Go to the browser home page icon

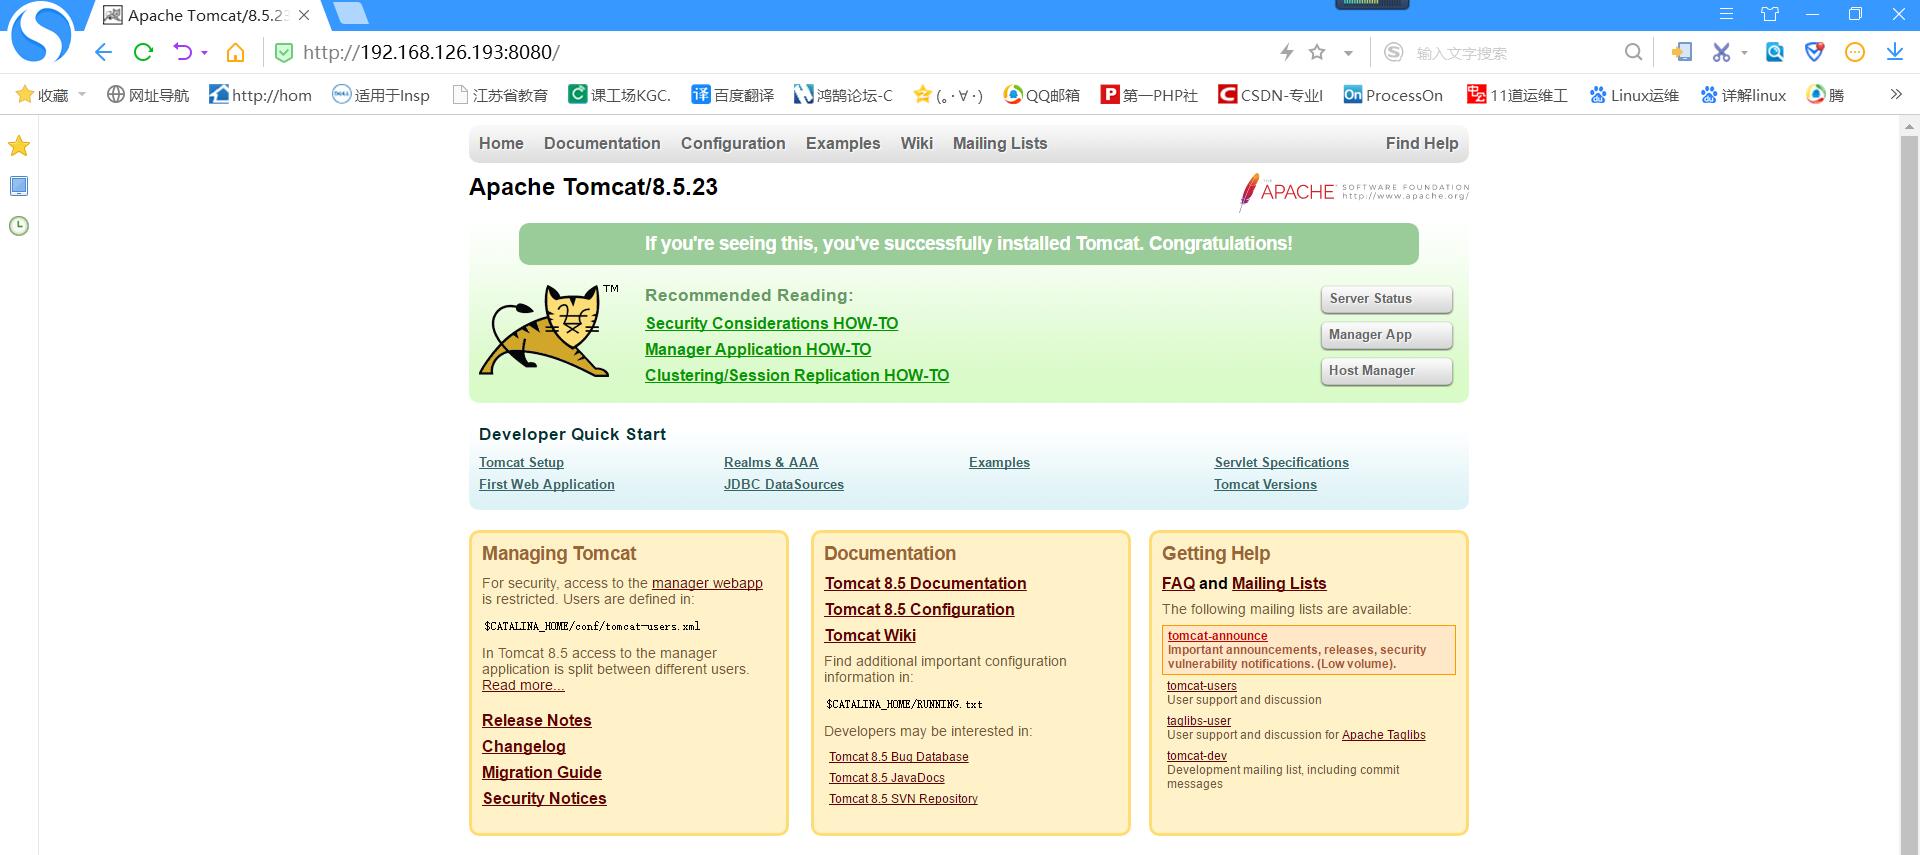pos(235,52)
